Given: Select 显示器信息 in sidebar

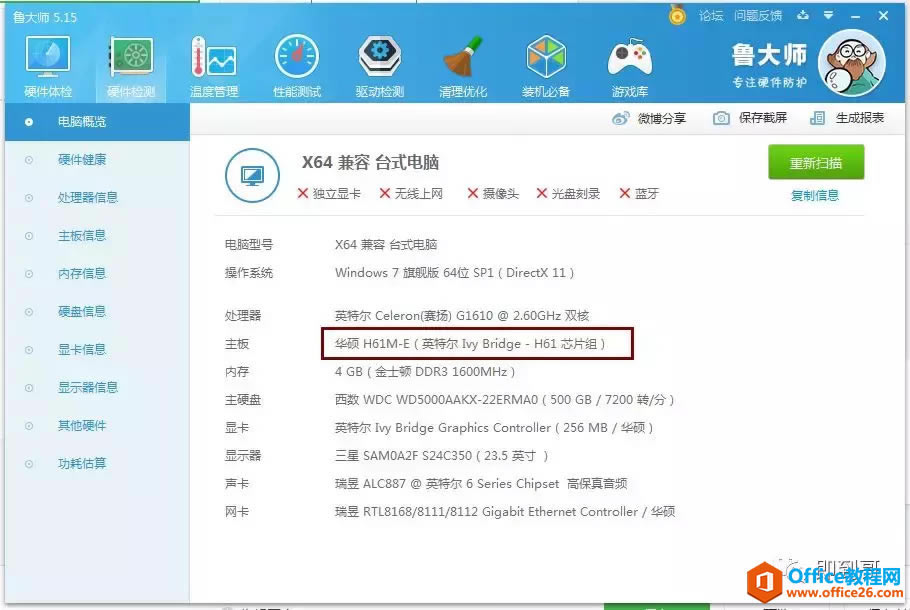Looking at the screenshot, I should pyautogui.click(x=97, y=388).
